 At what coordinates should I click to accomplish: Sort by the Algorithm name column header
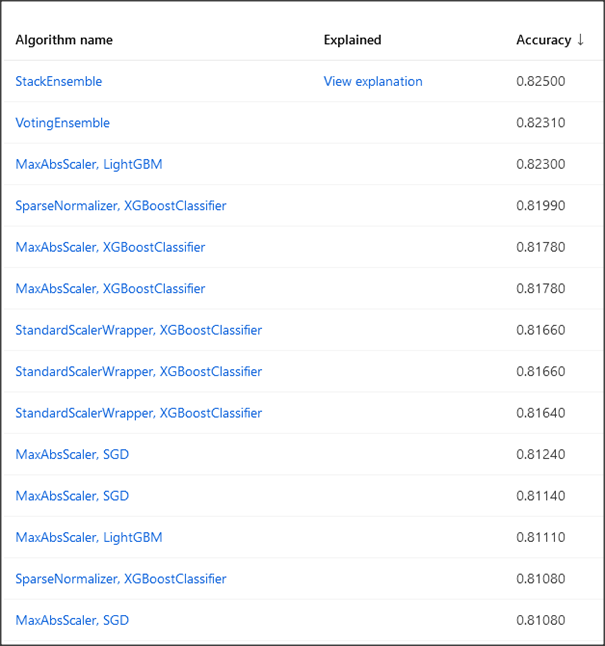coord(64,40)
